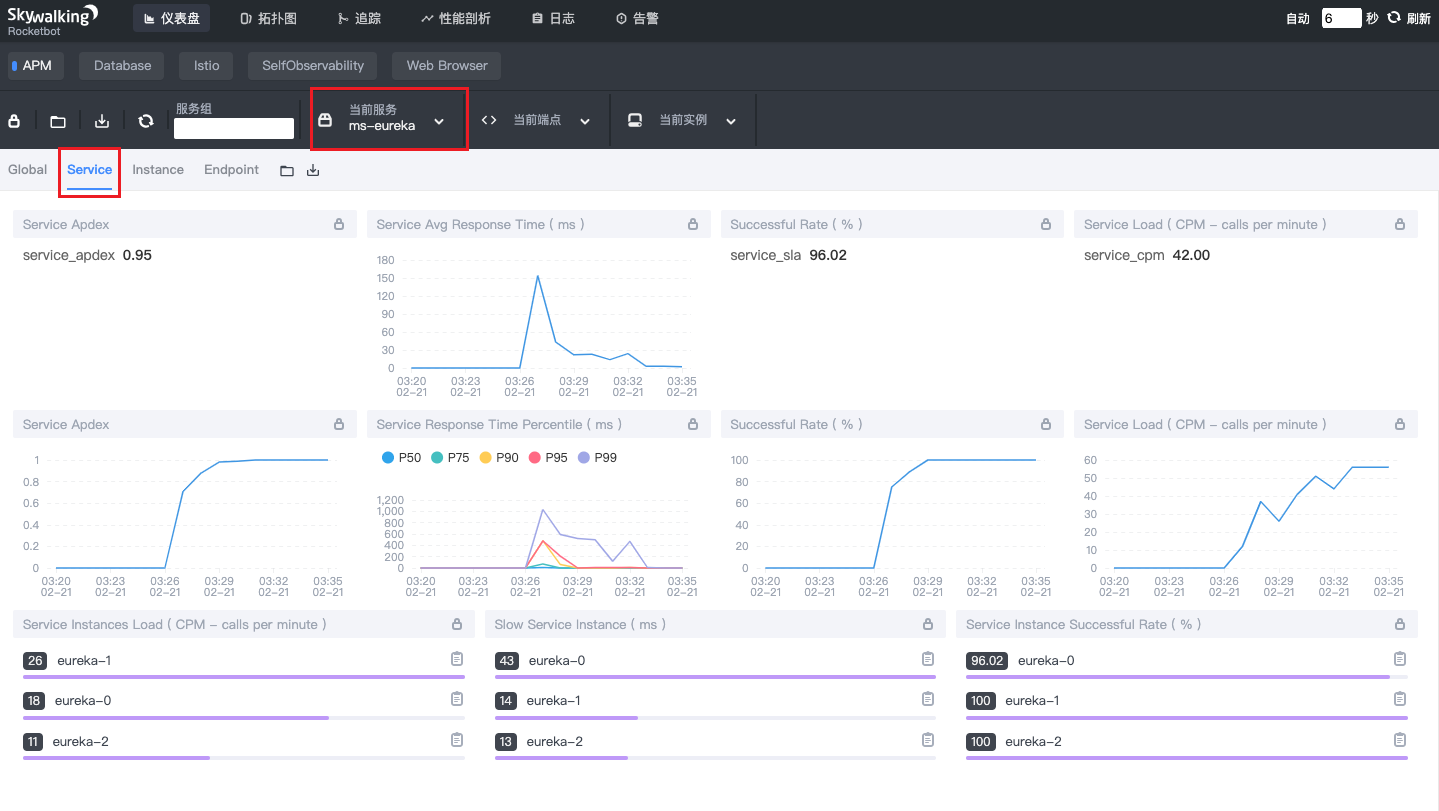Click the circular reload icon left of 服务组
The width and height of the screenshot is (1439, 811).
coord(146,121)
